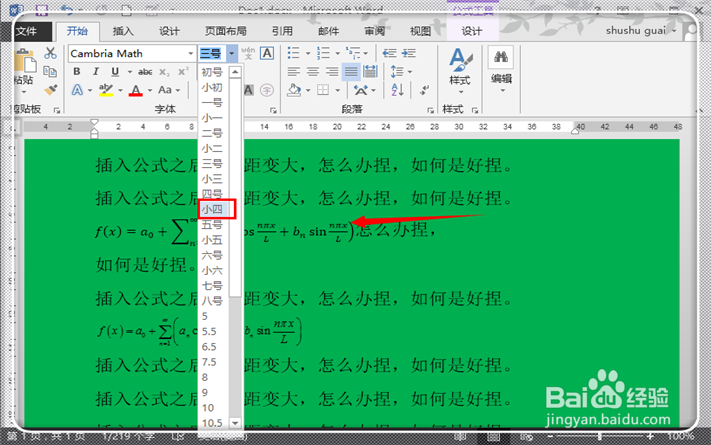The image size is (711, 445).
Task: Open the 文件 file menu
Action: (26, 31)
